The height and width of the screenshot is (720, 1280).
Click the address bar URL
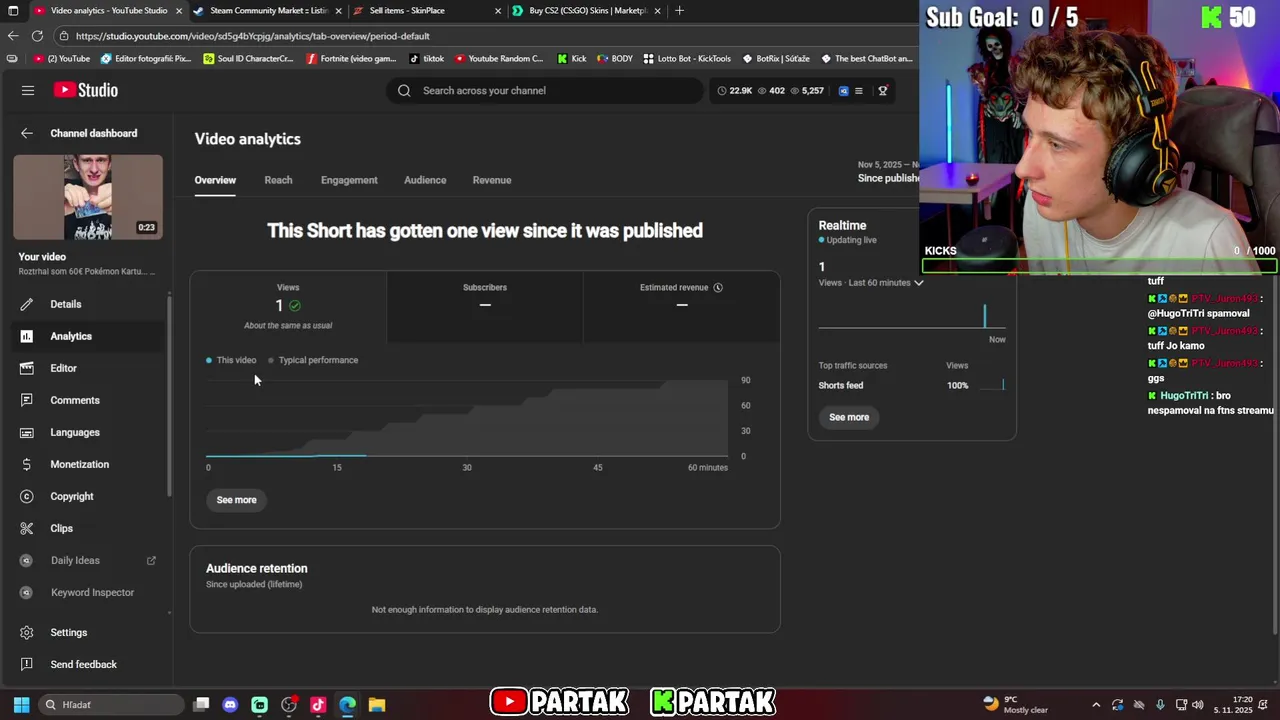(253, 36)
